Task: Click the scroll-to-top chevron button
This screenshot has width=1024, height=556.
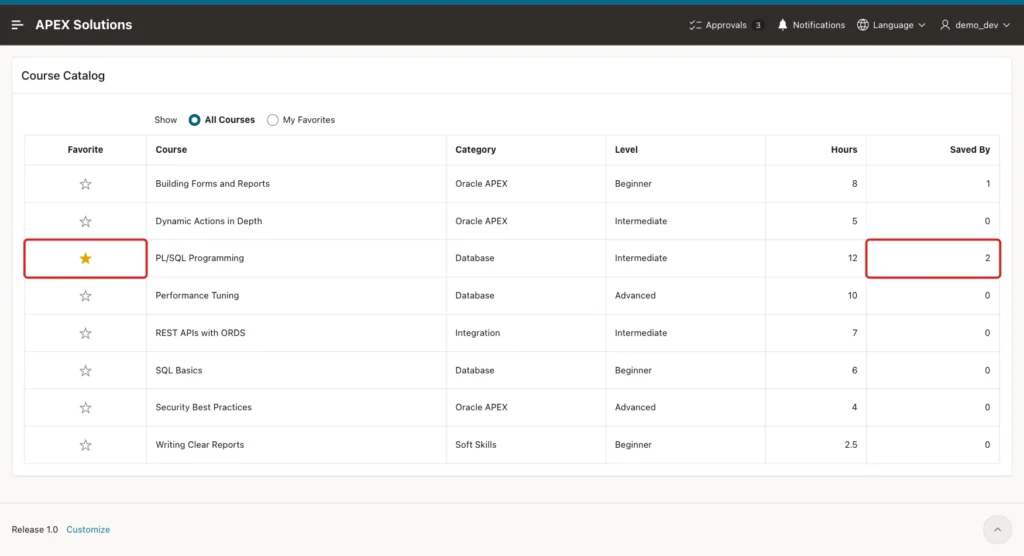Action: pyautogui.click(x=997, y=530)
